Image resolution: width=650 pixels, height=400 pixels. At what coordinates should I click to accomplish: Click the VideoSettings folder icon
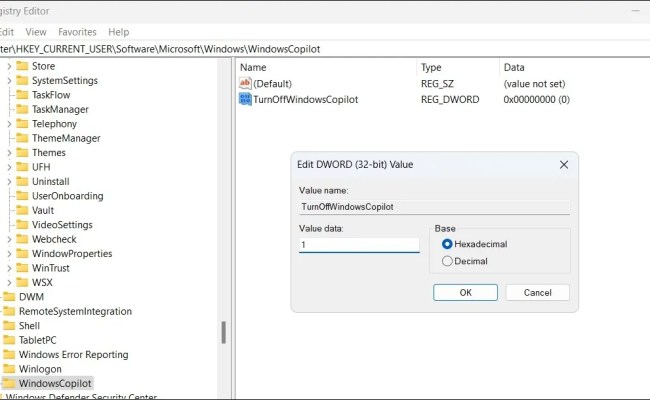click(22, 225)
